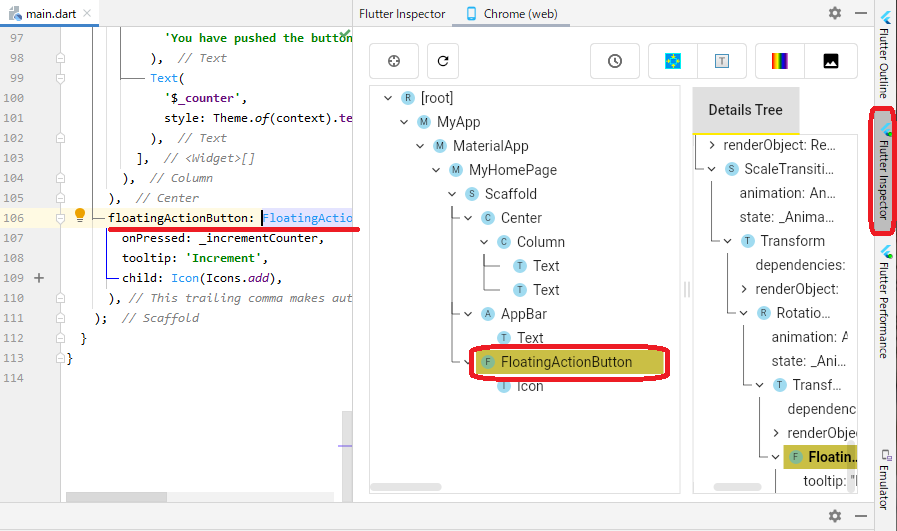Viewport: 897px width, 531px height.
Task: Toggle the Repaint Rainbow button
Action: tap(780, 61)
